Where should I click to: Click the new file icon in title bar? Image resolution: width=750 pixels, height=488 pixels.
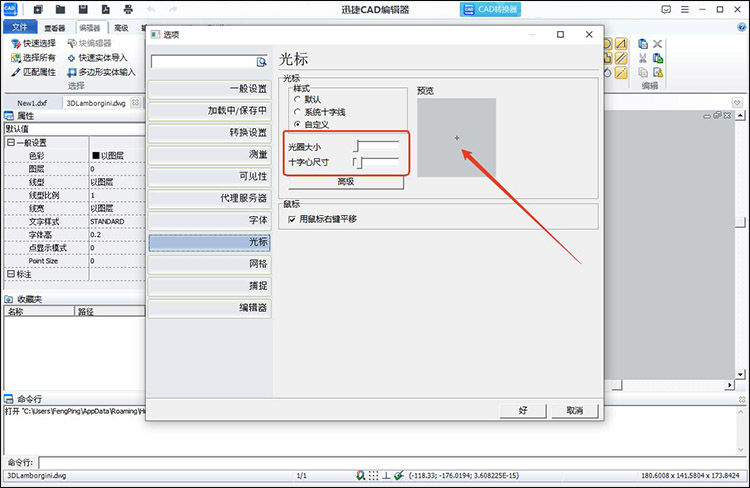38,9
